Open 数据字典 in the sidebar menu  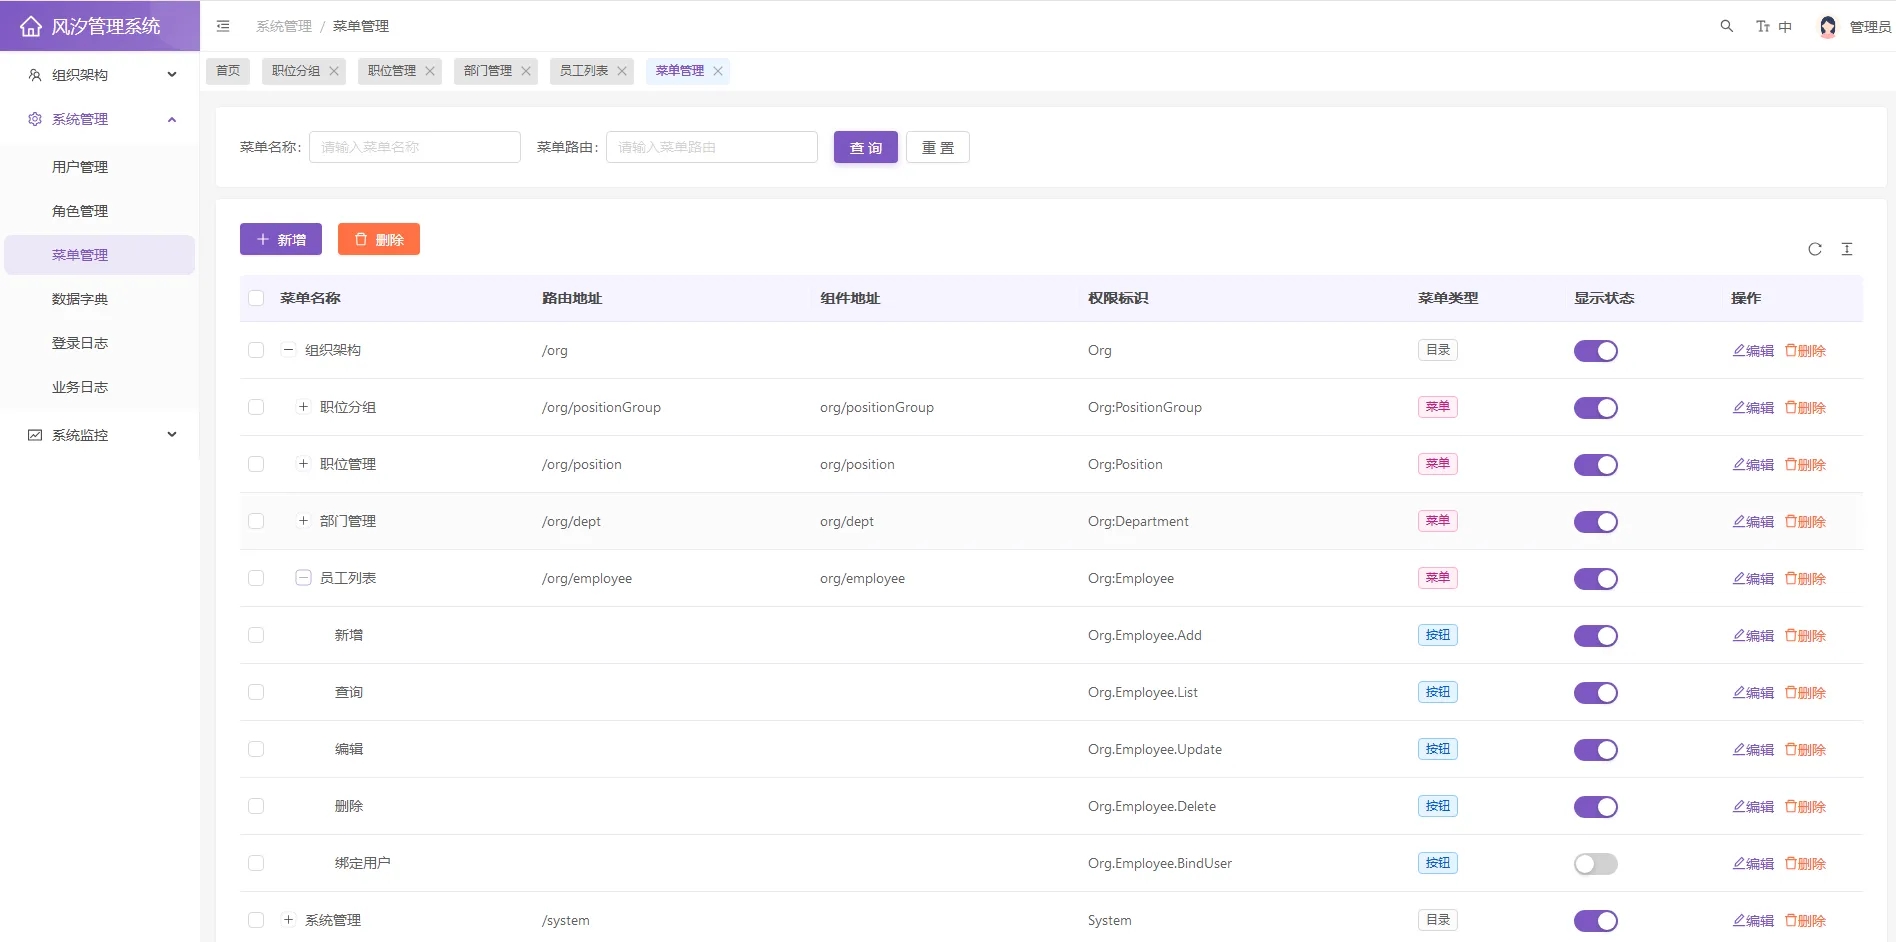click(80, 299)
